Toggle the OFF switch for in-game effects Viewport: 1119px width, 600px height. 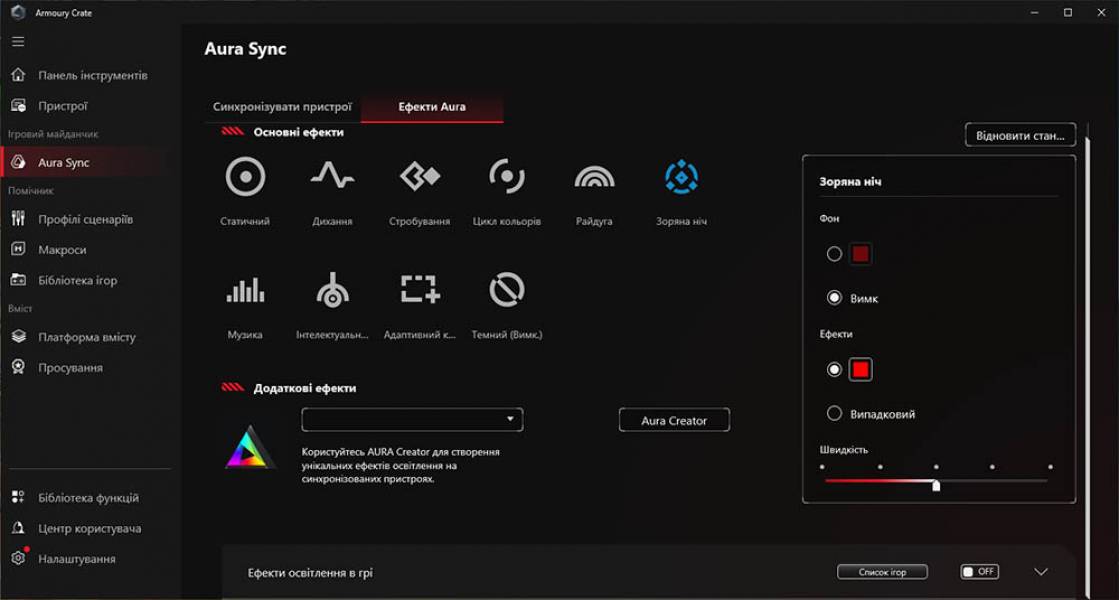tap(978, 571)
